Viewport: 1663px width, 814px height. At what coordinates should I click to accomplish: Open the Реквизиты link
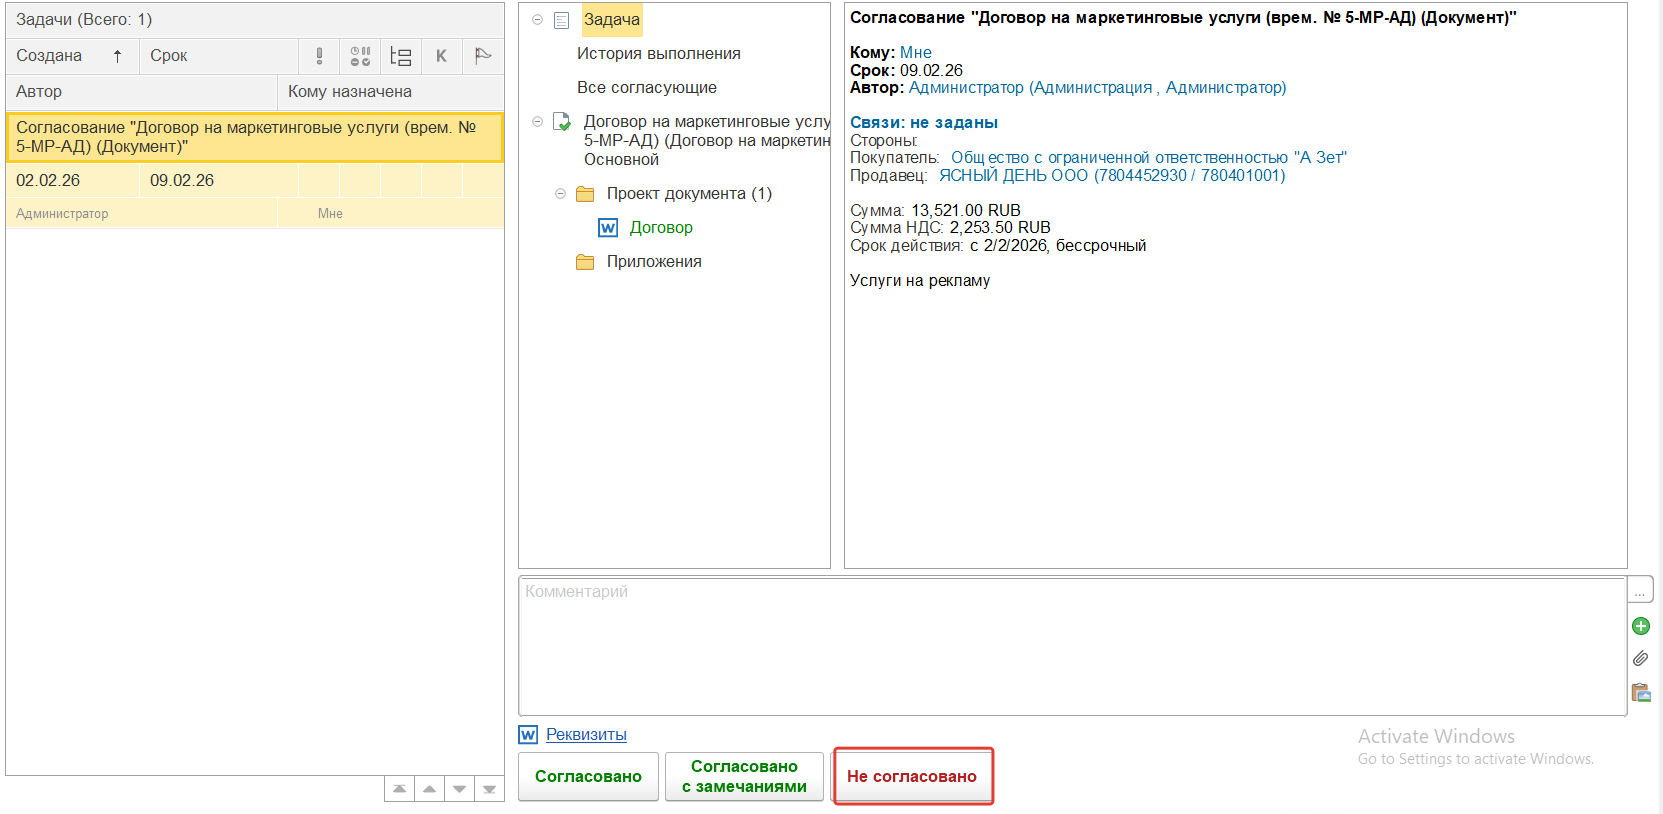586,735
